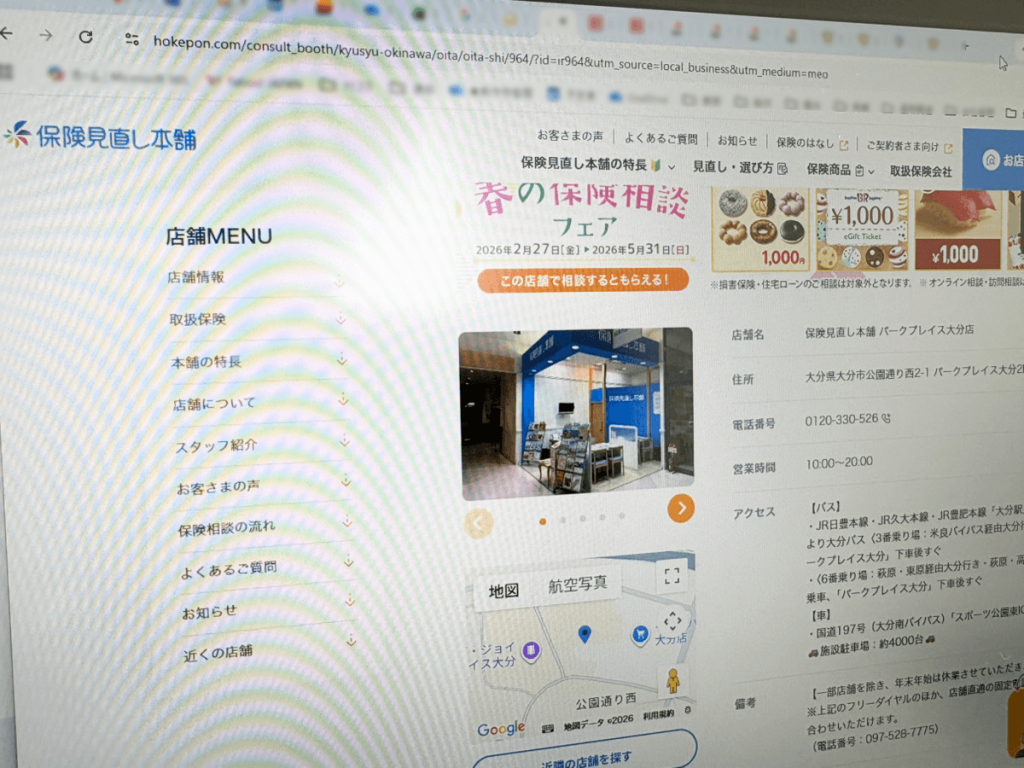Click the doughnut gift image
Screen dimensions: 1024x768
[760, 229]
